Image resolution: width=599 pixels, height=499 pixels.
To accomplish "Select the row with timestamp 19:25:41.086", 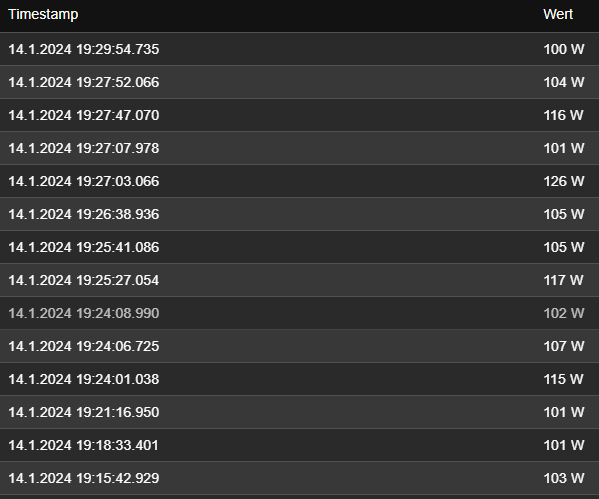I will point(300,247).
